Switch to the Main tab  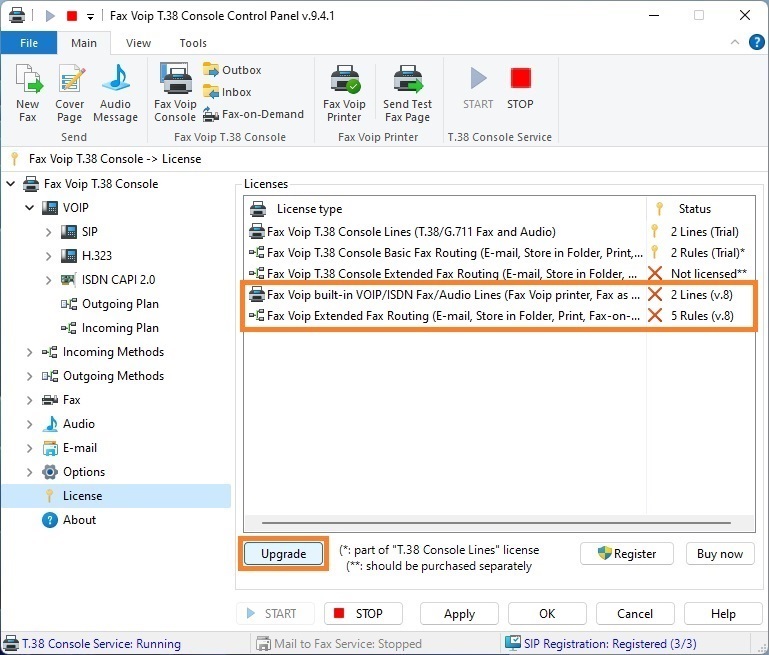[84, 43]
